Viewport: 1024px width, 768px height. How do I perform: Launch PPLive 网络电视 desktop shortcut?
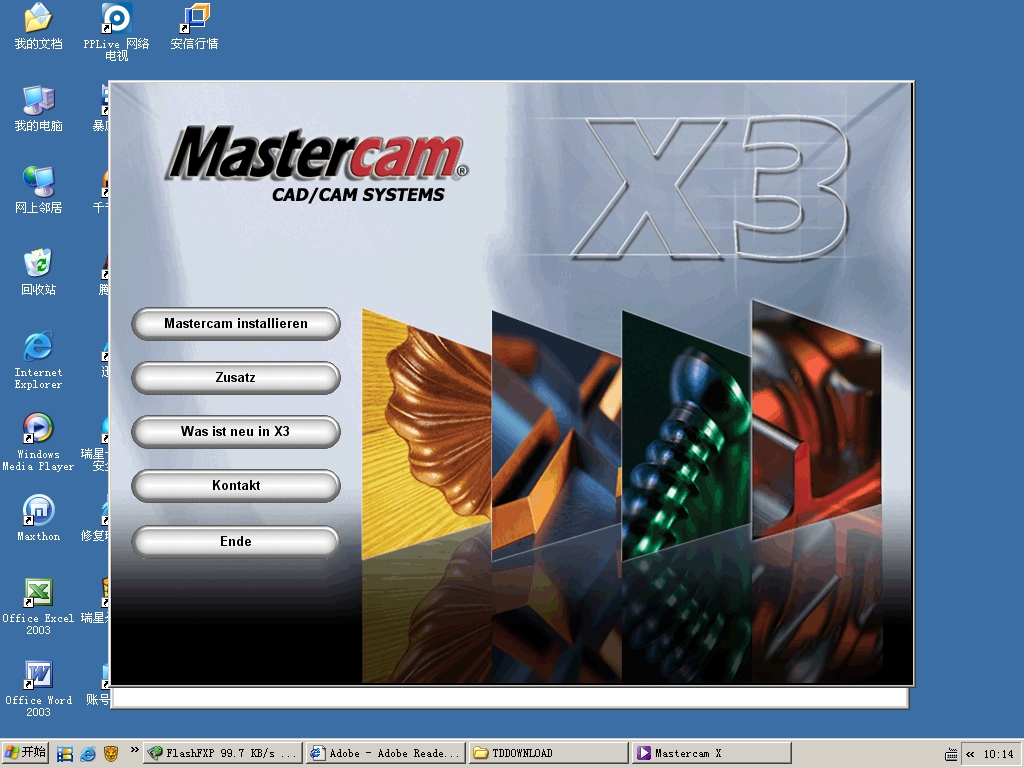(116, 31)
